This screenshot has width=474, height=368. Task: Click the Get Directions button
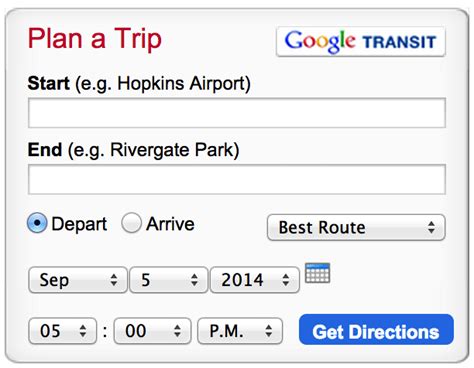pos(376,329)
